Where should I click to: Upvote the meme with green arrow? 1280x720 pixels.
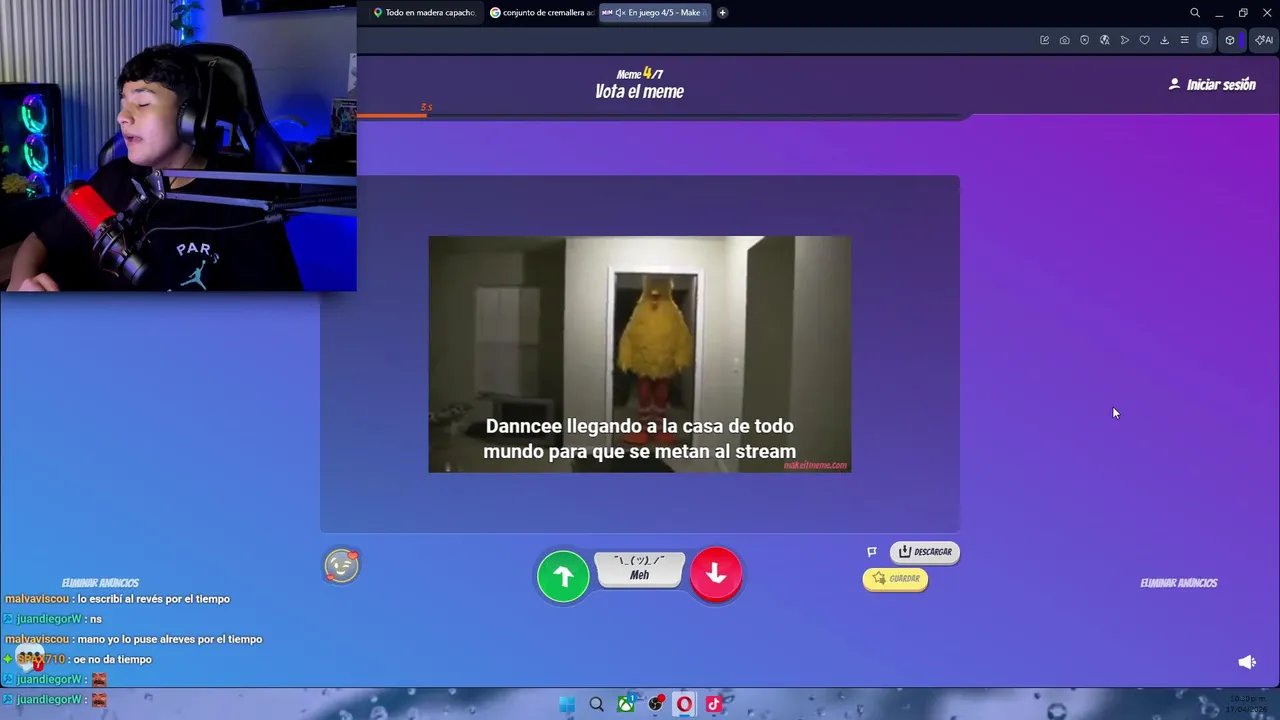pyautogui.click(x=563, y=576)
